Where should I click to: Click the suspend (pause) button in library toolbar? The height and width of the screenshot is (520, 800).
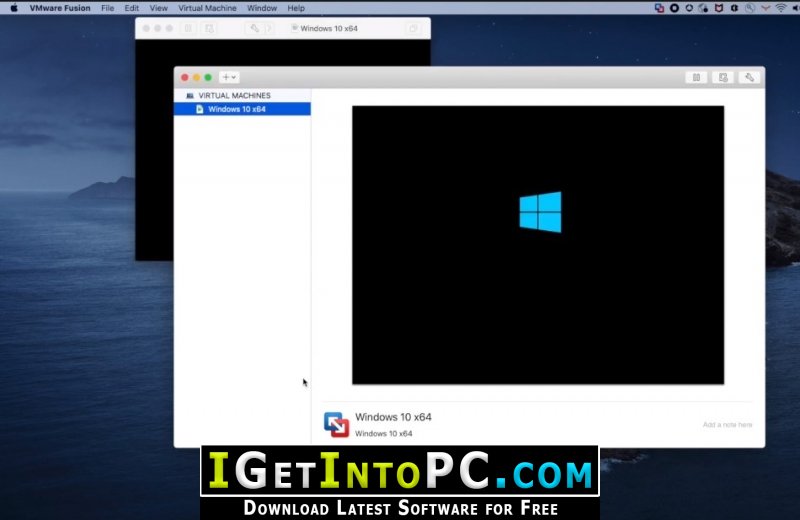tap(696, 77)
